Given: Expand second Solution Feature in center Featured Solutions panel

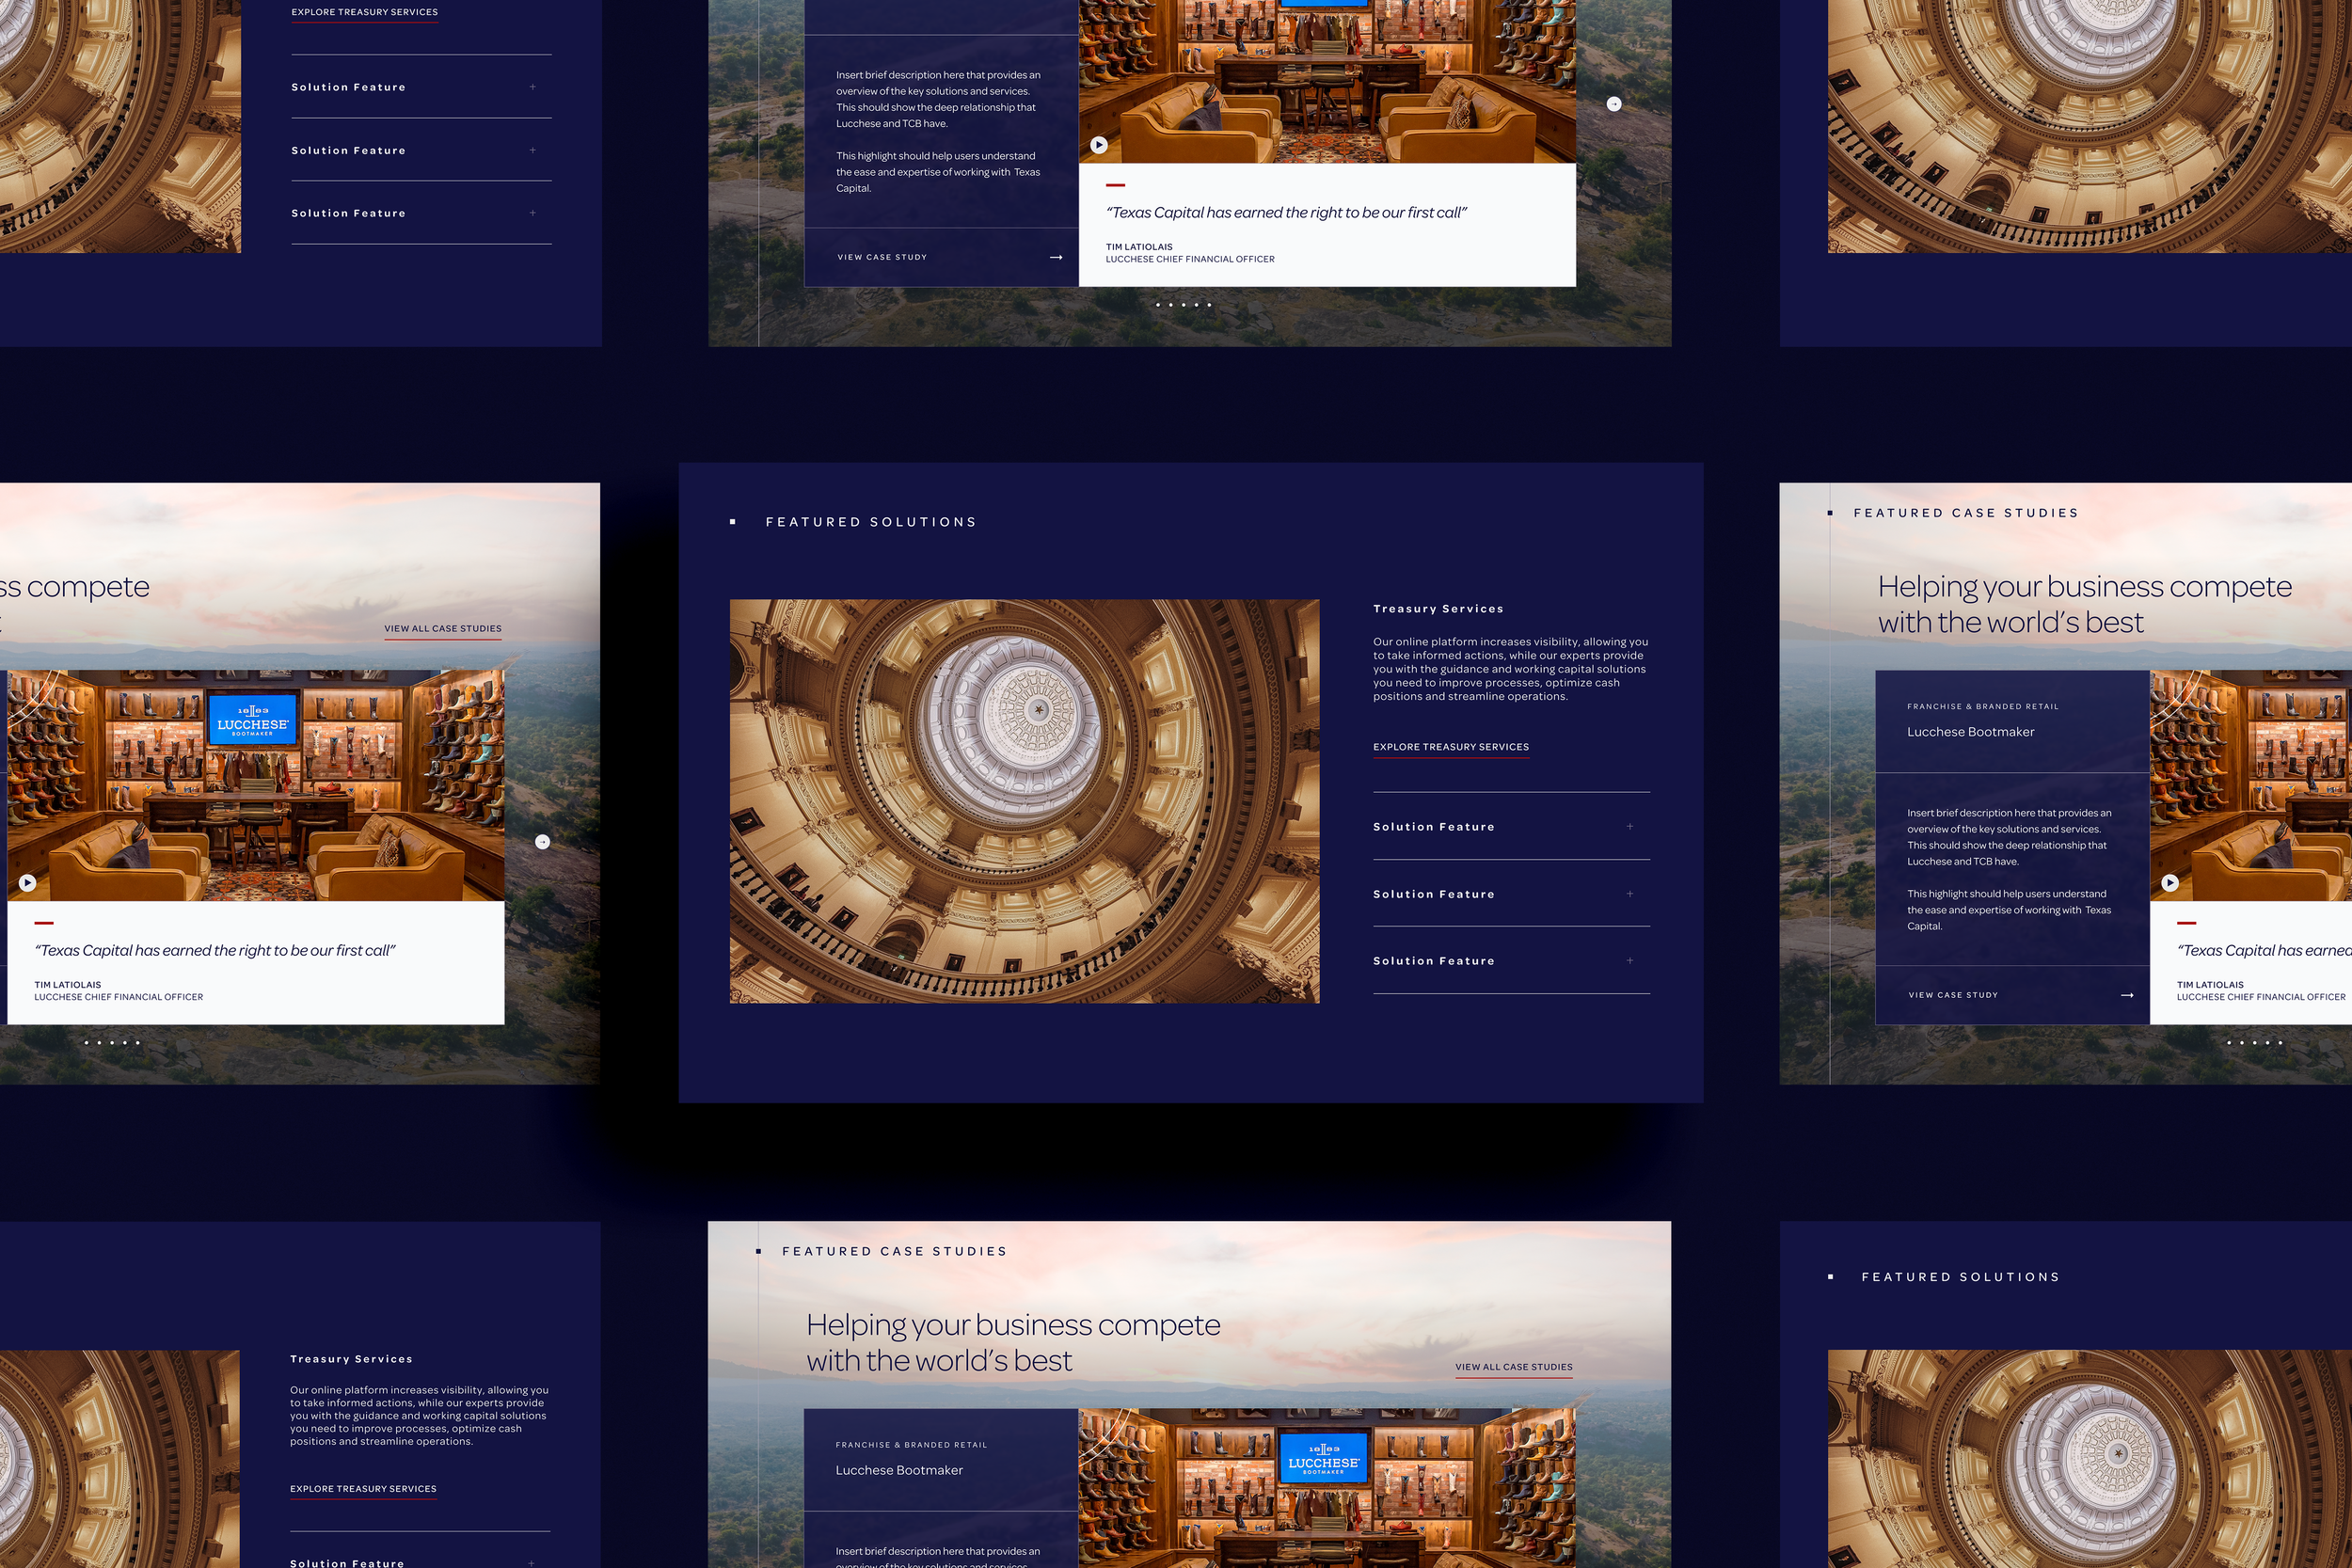Looking at the screenshot, I should [x=1629, y=894].
